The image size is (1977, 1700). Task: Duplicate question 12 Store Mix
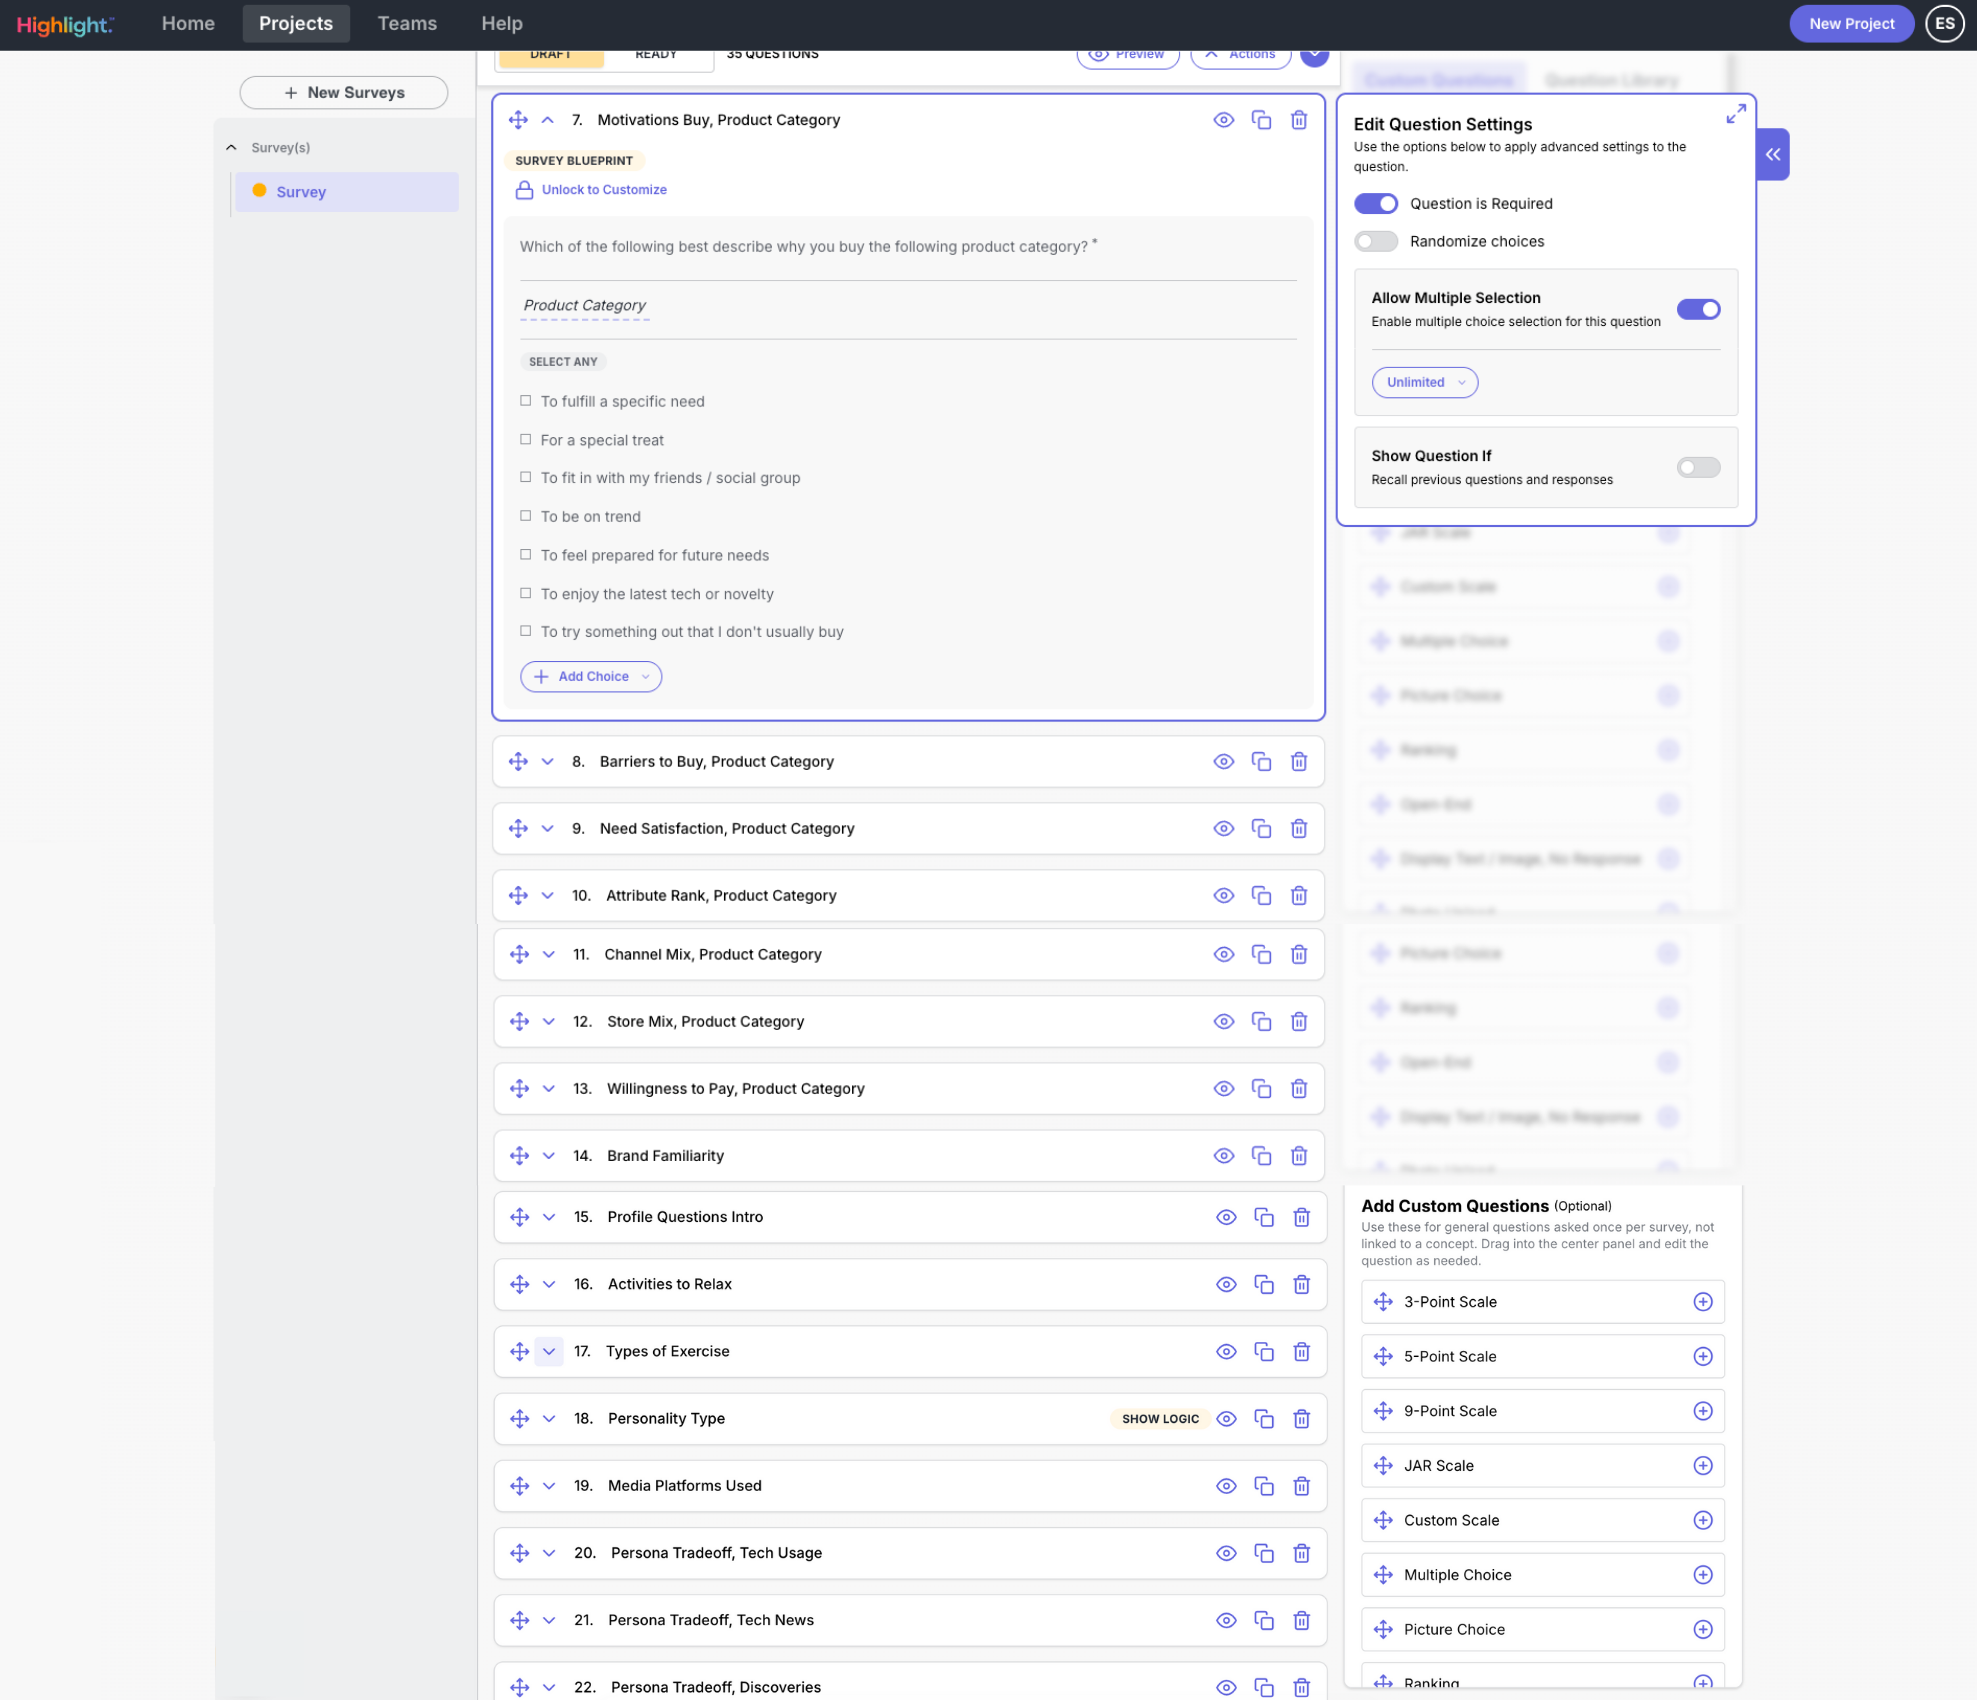1261,1022
